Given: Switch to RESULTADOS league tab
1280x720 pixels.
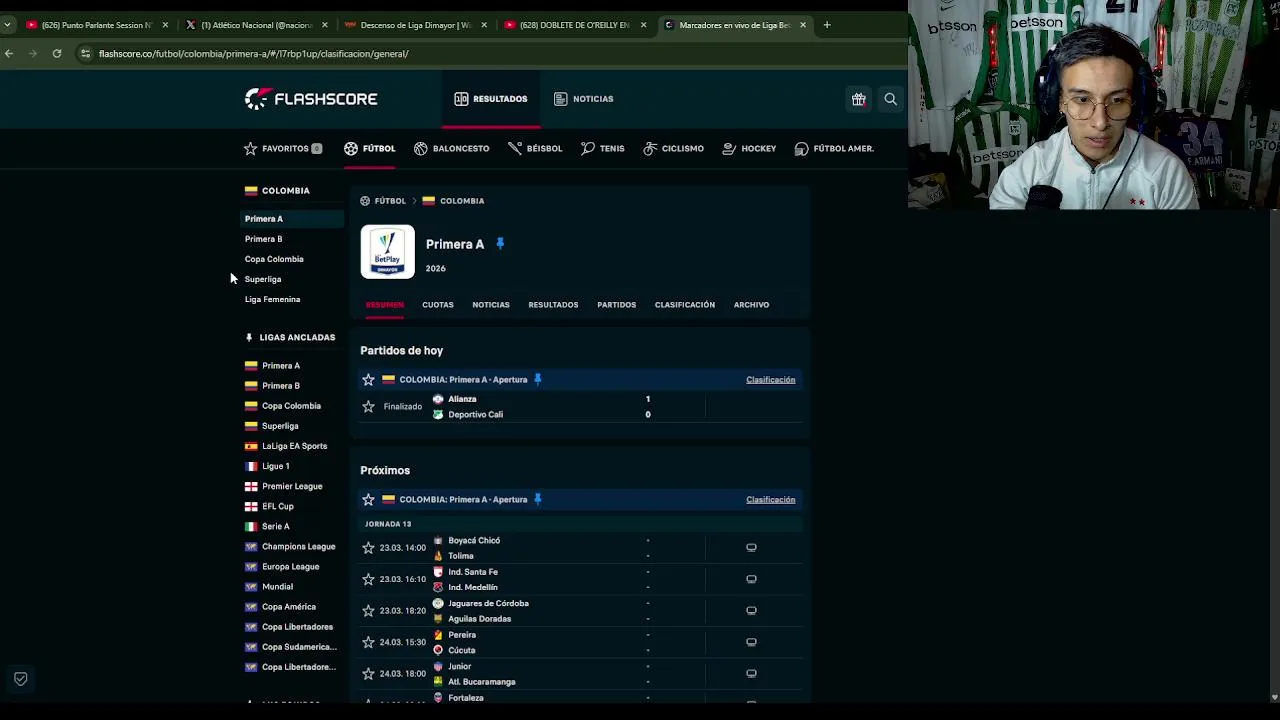Looking at the screenshot, I should click(x=553, y=305).
